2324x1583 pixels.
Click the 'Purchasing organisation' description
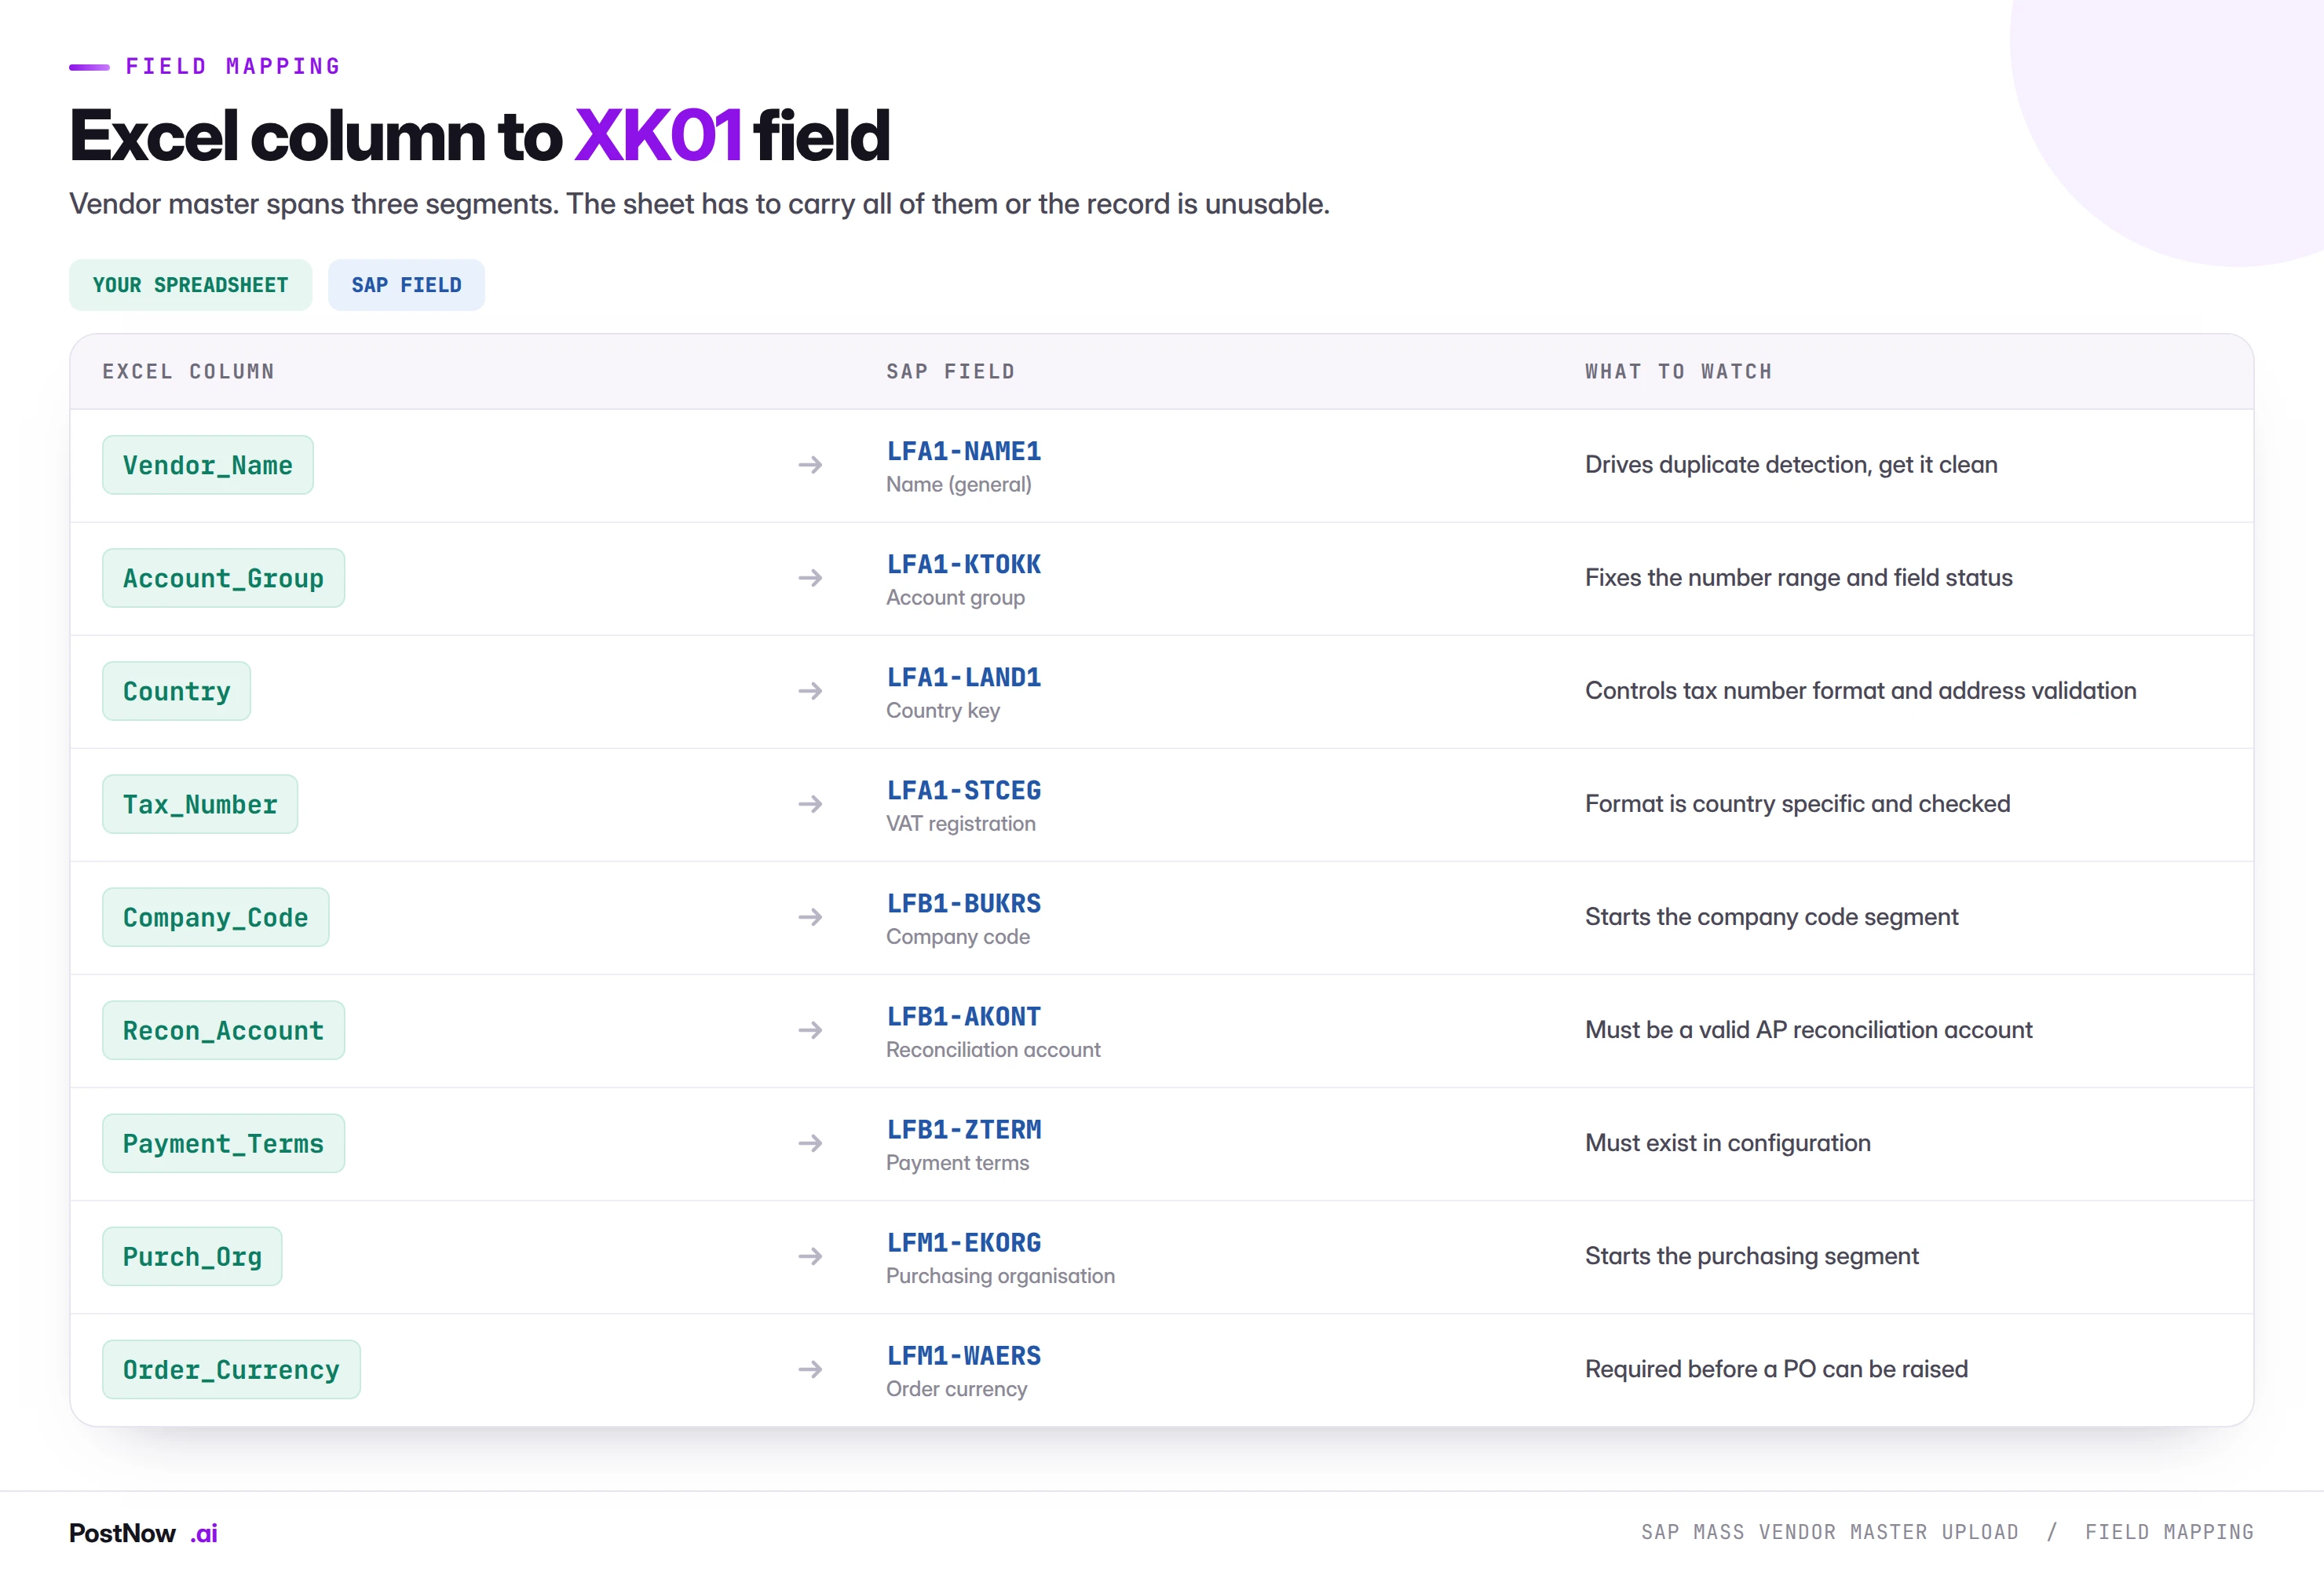(x=1000, y=1276)
